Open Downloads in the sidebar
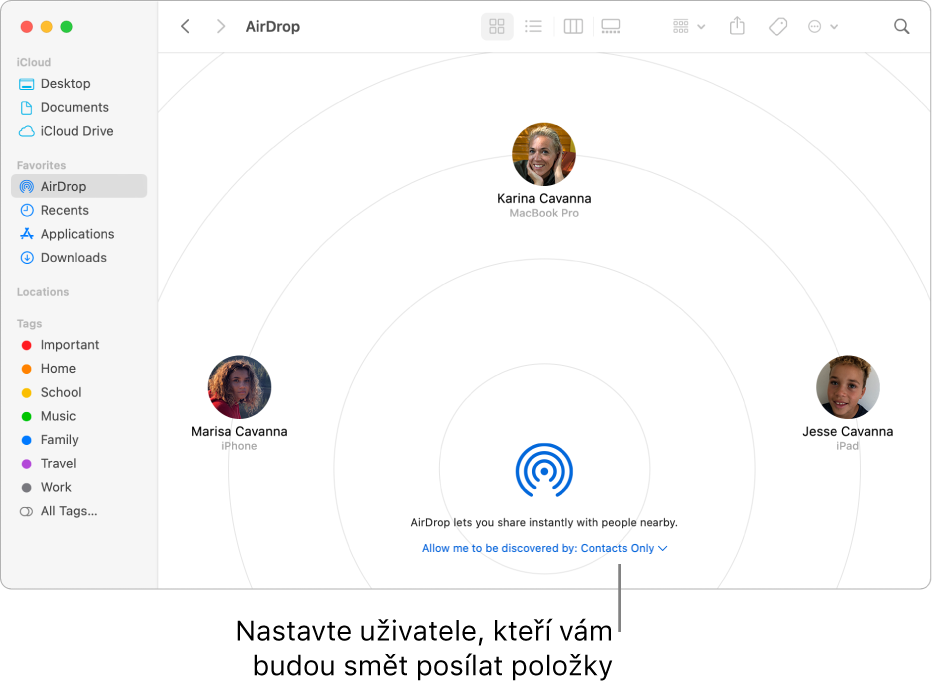 click(x=79, y=258)
